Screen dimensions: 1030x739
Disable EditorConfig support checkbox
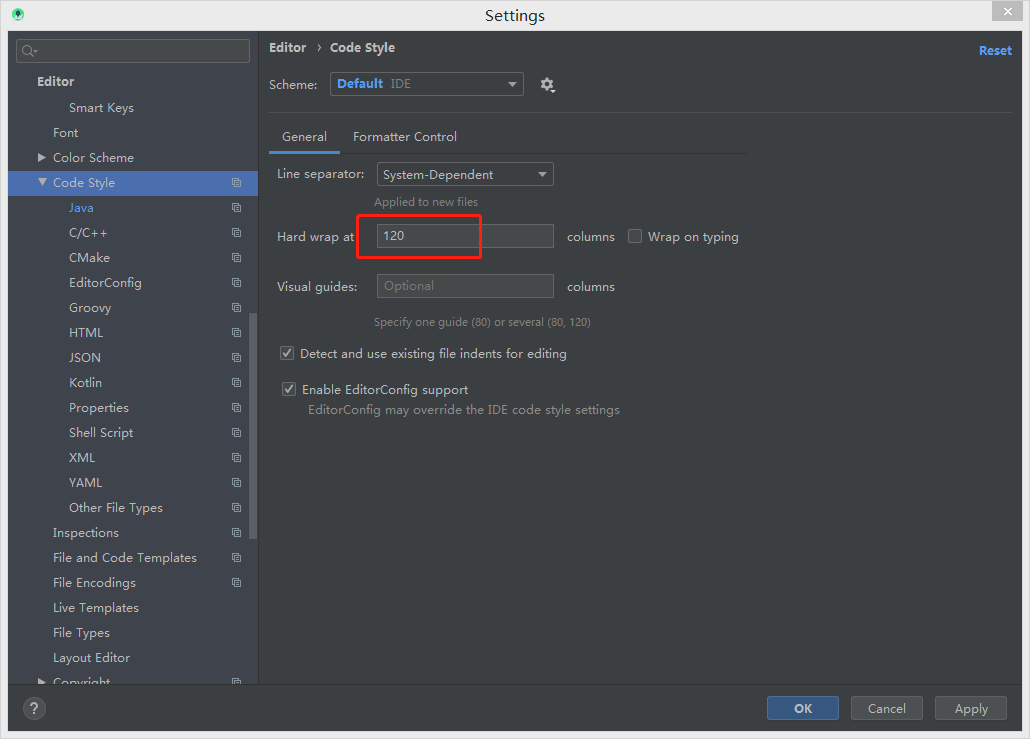point(289,390)
